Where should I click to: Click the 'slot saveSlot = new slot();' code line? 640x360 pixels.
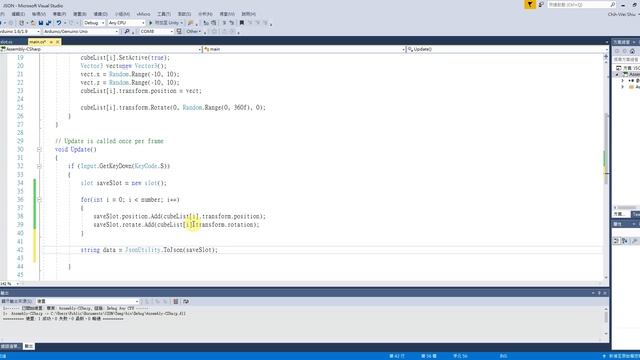click(124, 183)
